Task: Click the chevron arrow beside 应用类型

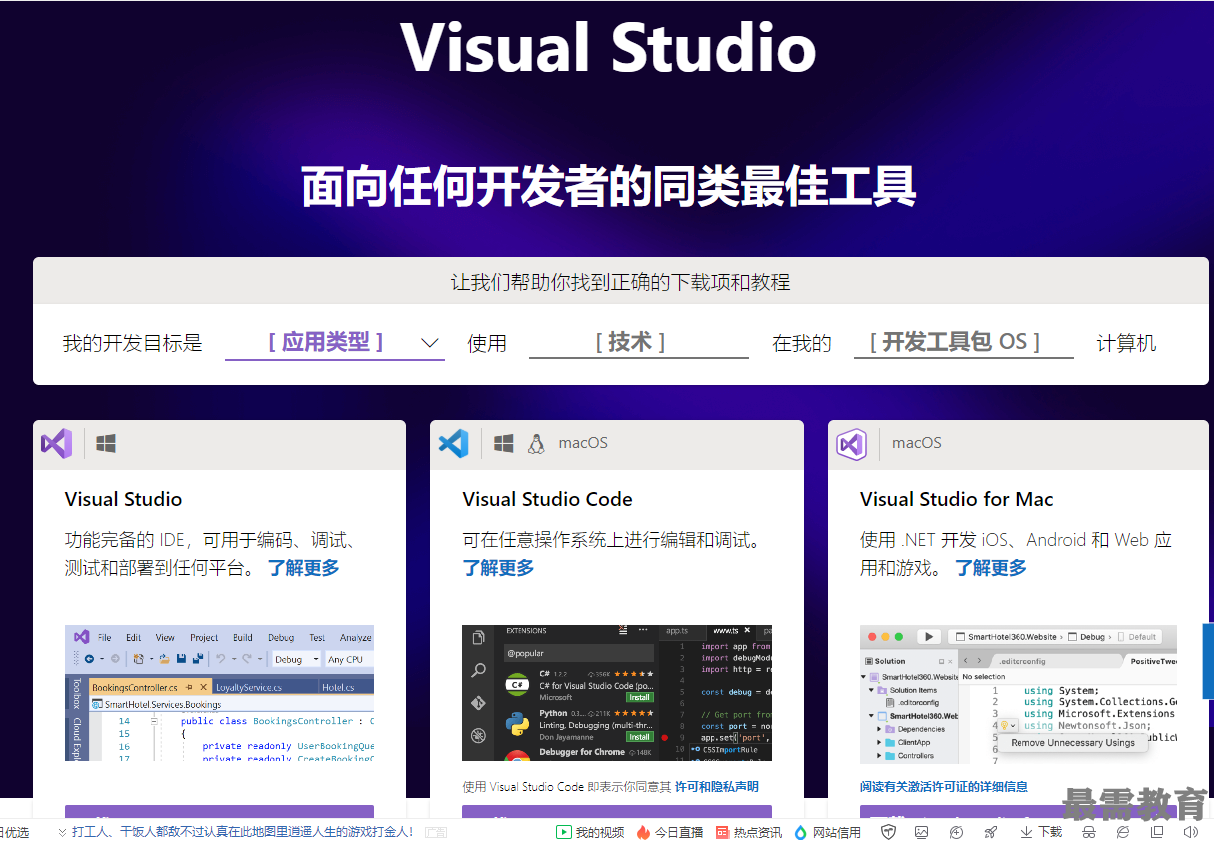Action: [x=430, y=343]
